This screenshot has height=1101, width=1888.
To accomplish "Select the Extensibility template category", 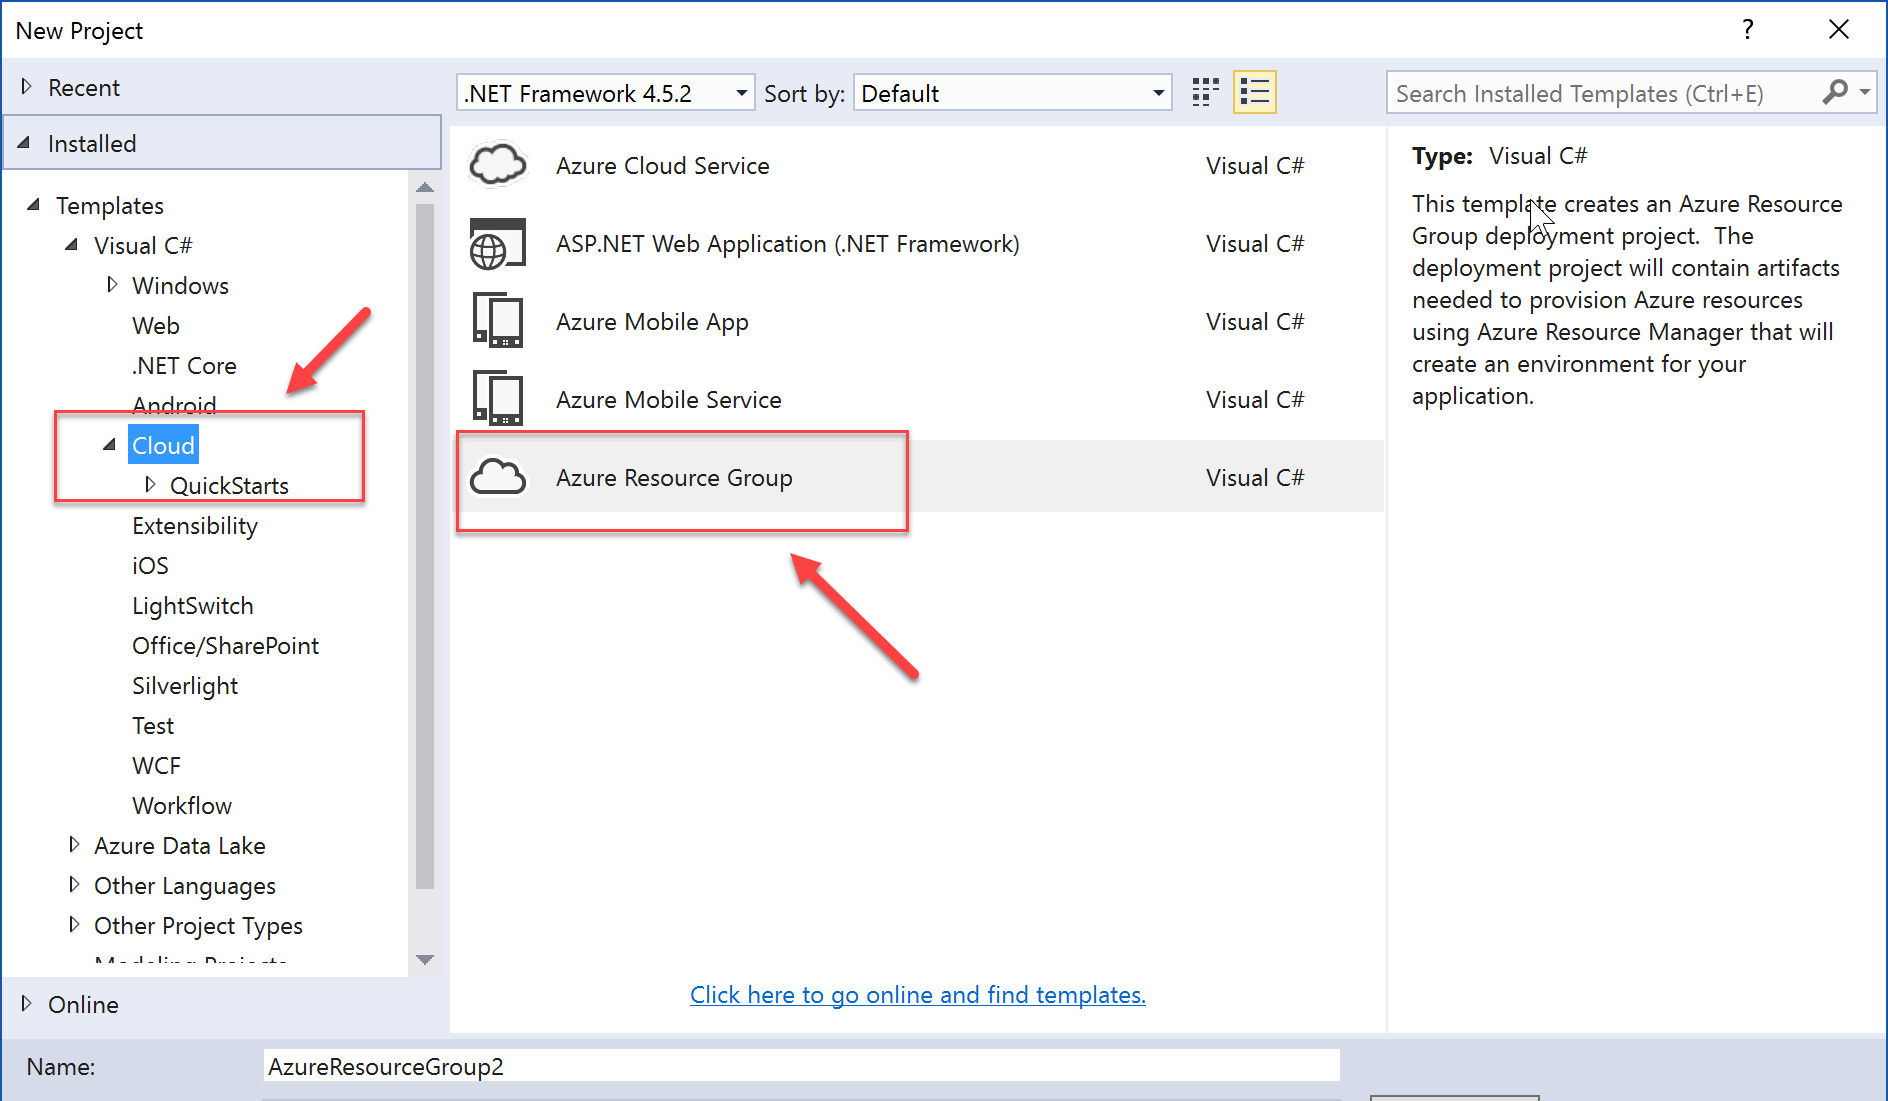I will [195, 526].
